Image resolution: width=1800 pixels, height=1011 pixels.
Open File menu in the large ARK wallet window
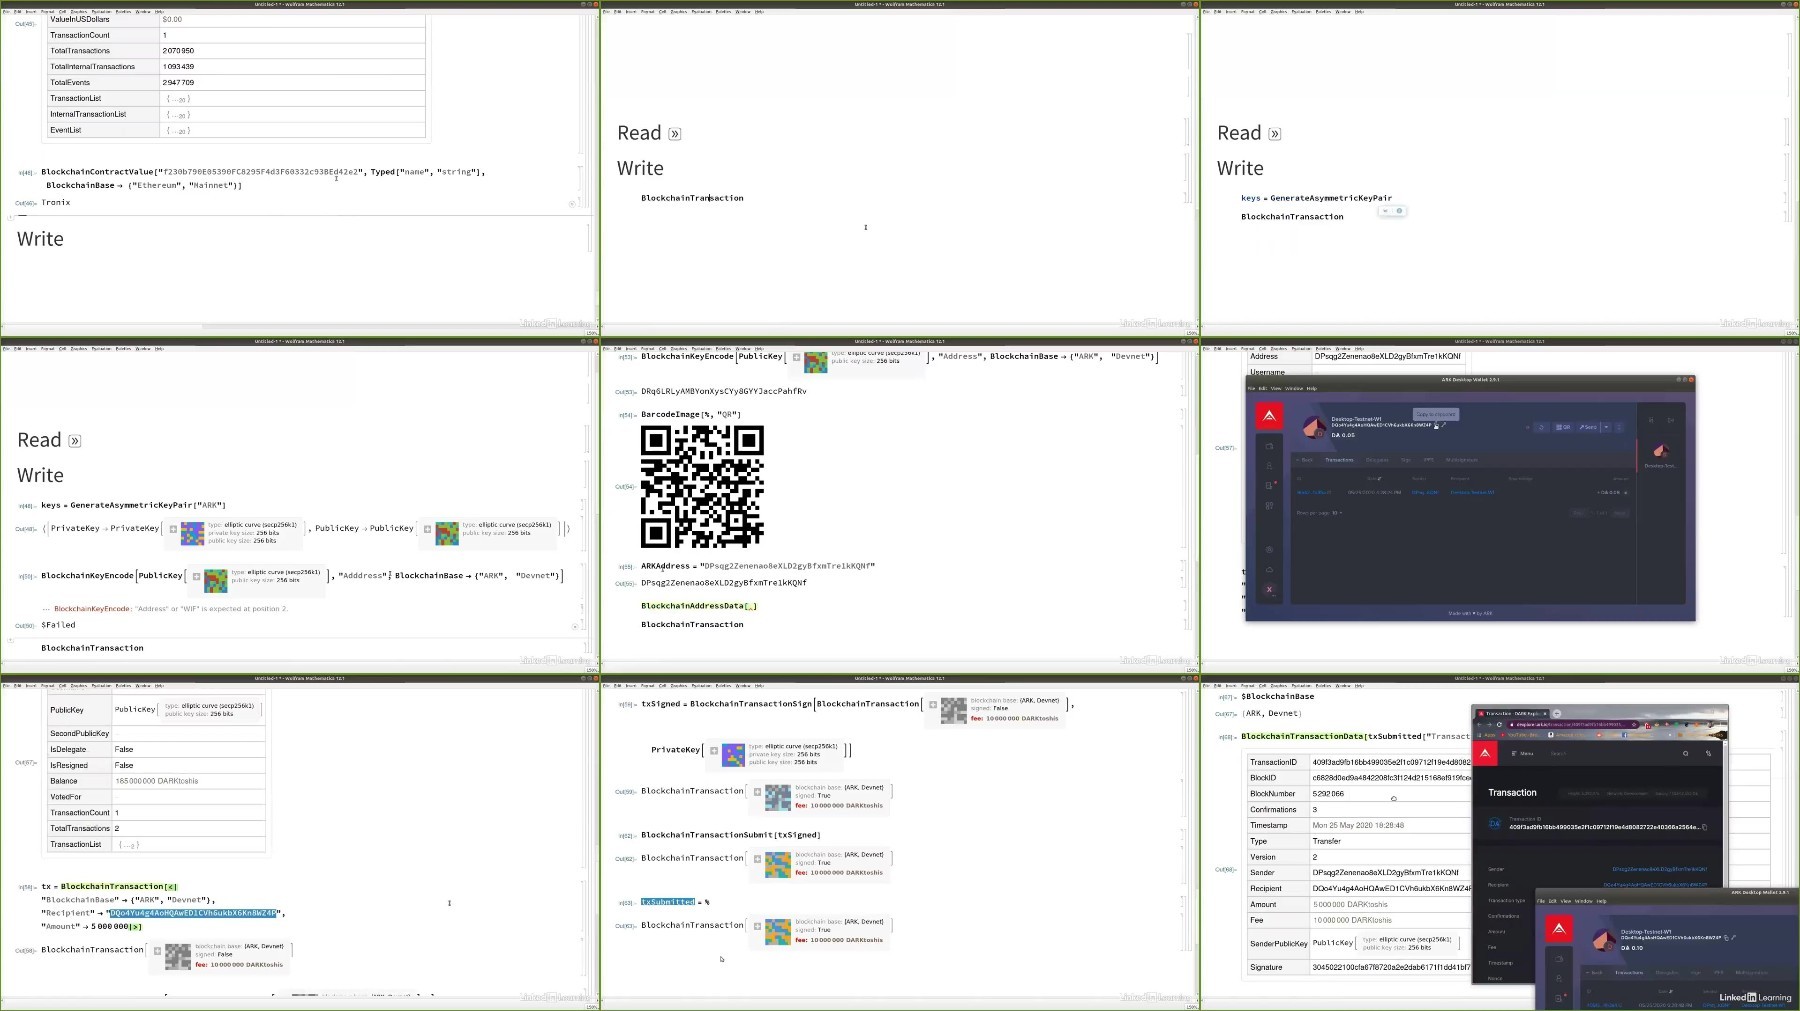[1251, 388]
